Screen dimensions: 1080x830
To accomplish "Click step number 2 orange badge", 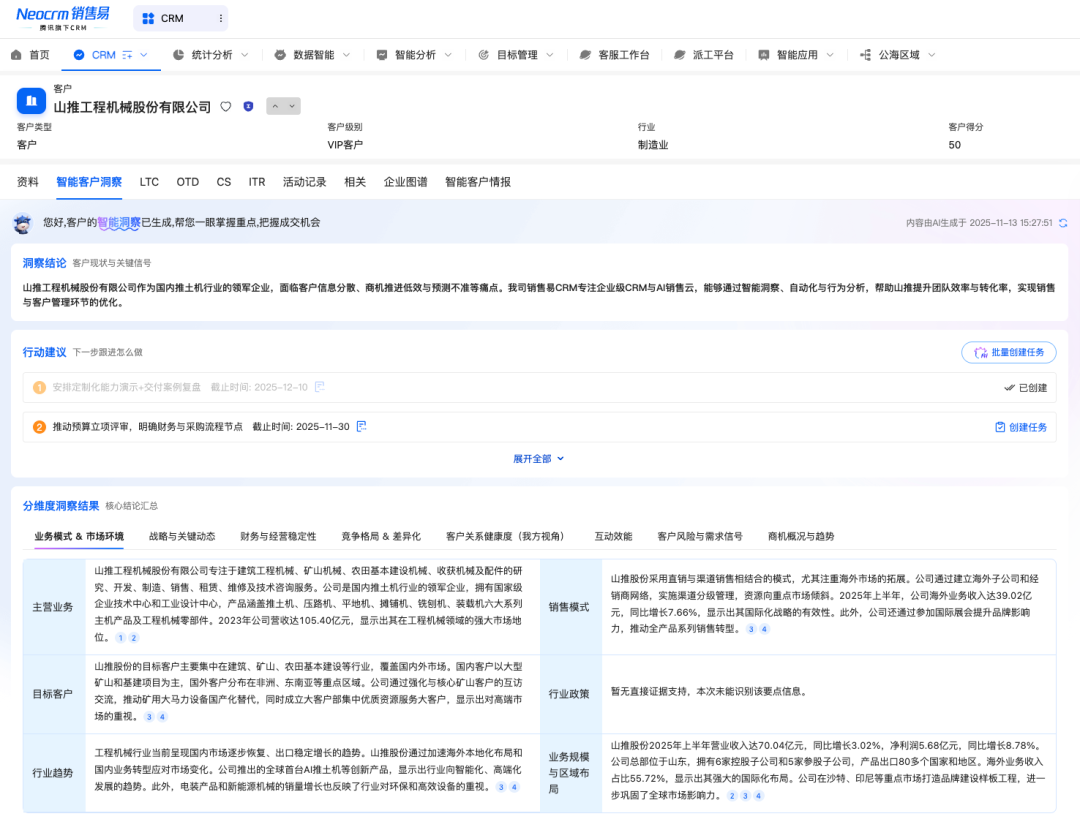I will pyautogui.click(x=39, y=427).
